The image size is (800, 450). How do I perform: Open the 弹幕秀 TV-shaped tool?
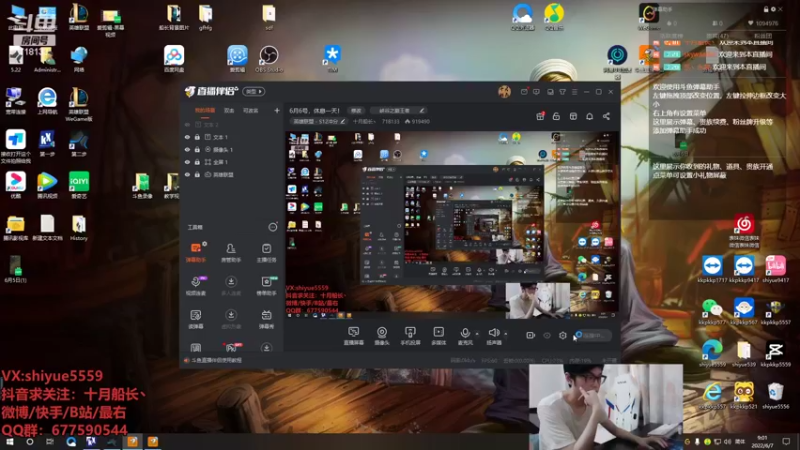tap(266, 319)
